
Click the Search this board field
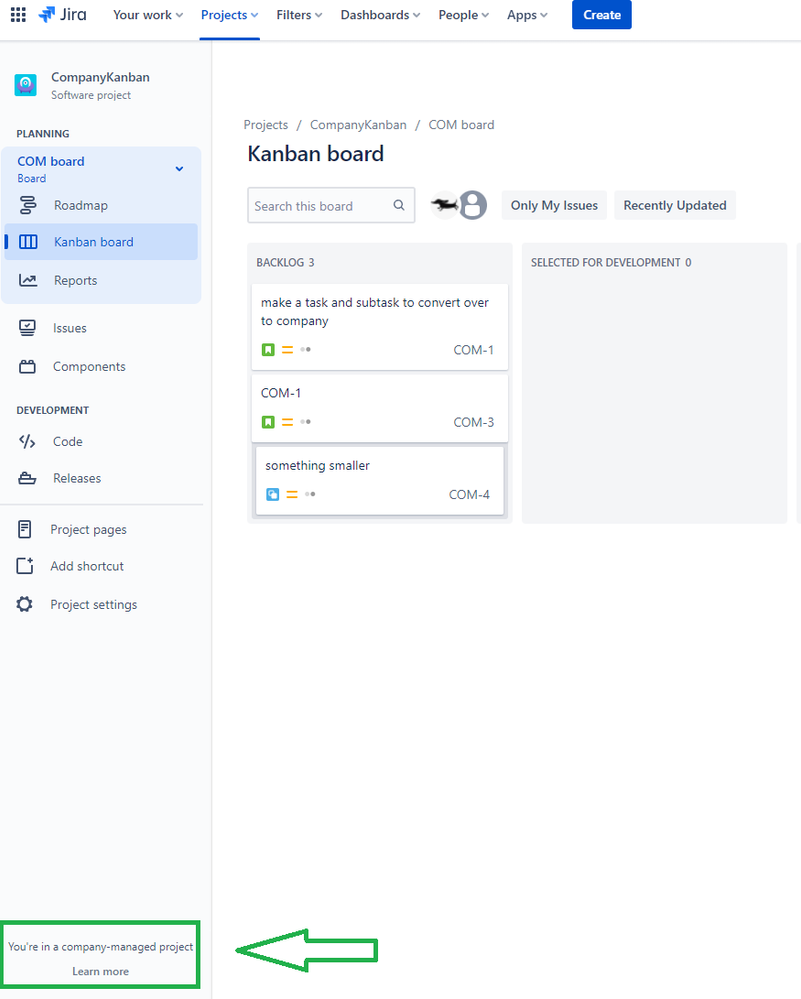331,205
